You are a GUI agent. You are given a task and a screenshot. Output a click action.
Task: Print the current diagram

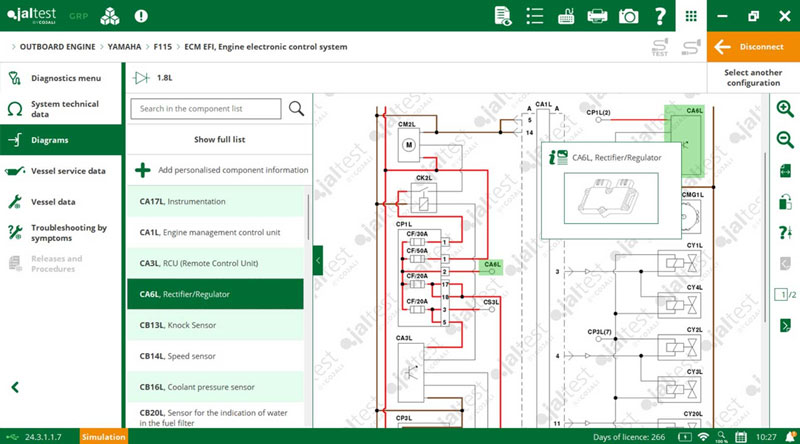click(x=597, y=16)
